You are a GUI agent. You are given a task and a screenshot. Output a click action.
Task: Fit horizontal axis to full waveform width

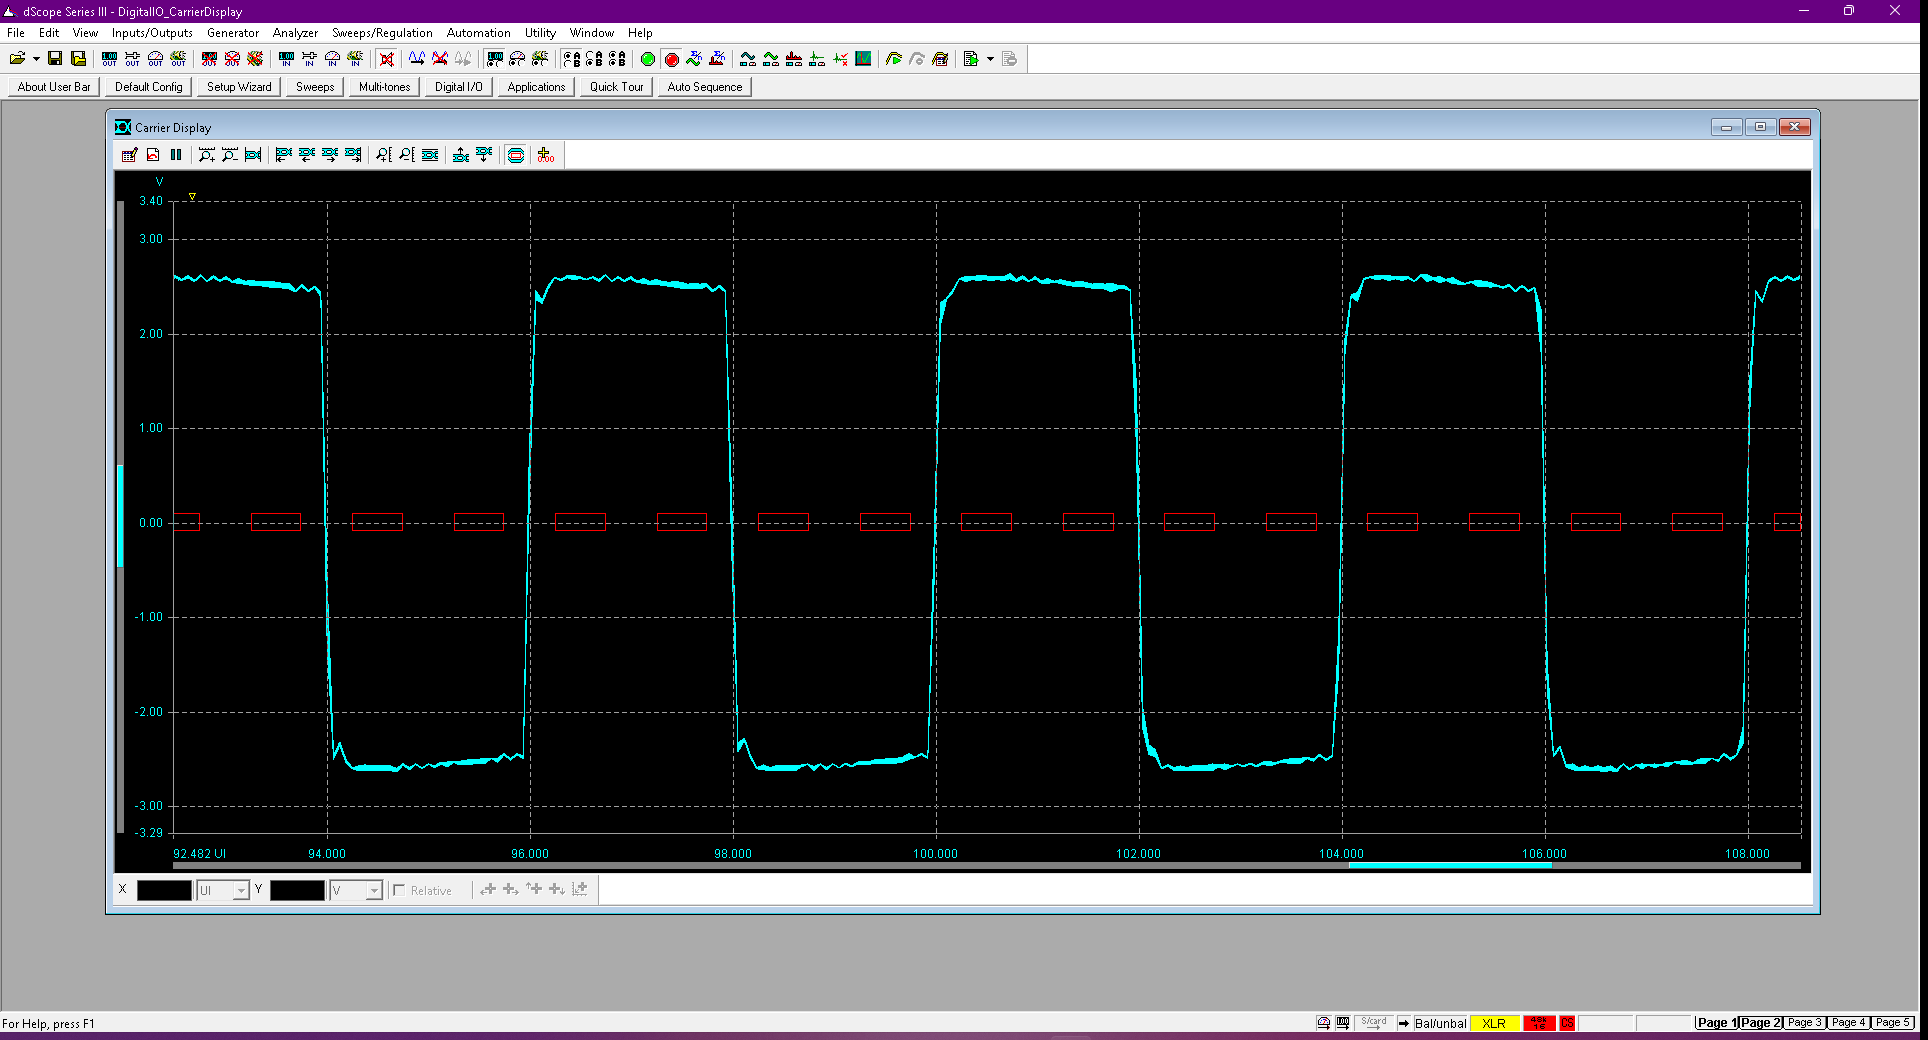pos(253,155)
